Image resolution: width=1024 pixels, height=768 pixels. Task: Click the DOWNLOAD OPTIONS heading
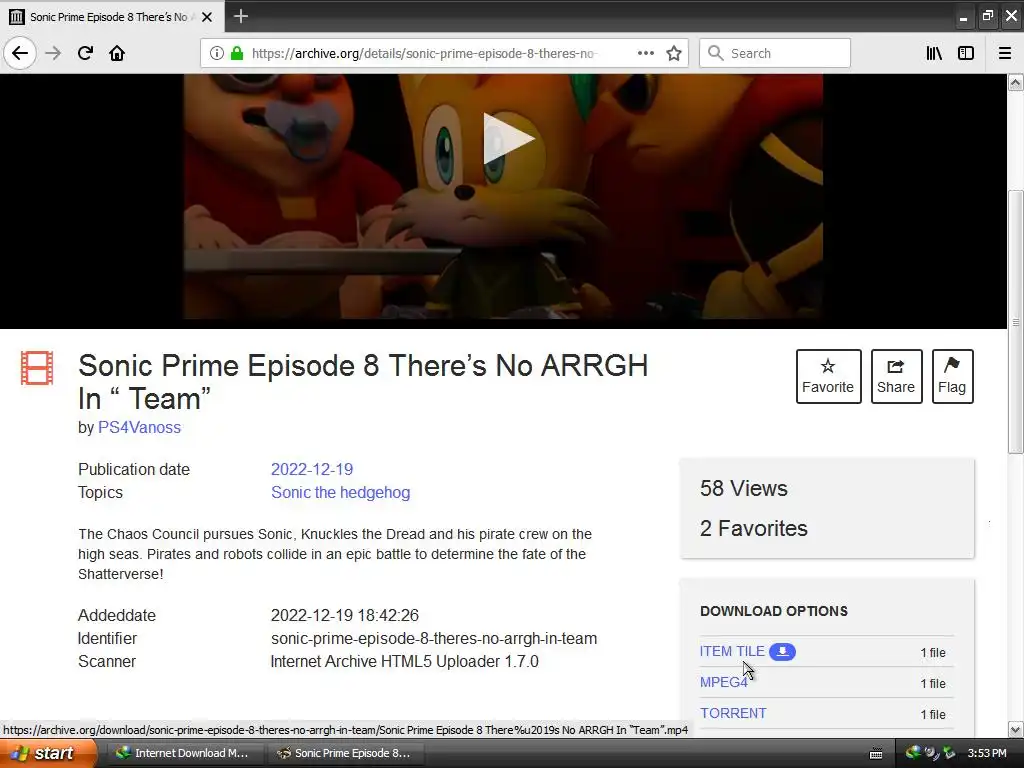click(x=774, y=611)
